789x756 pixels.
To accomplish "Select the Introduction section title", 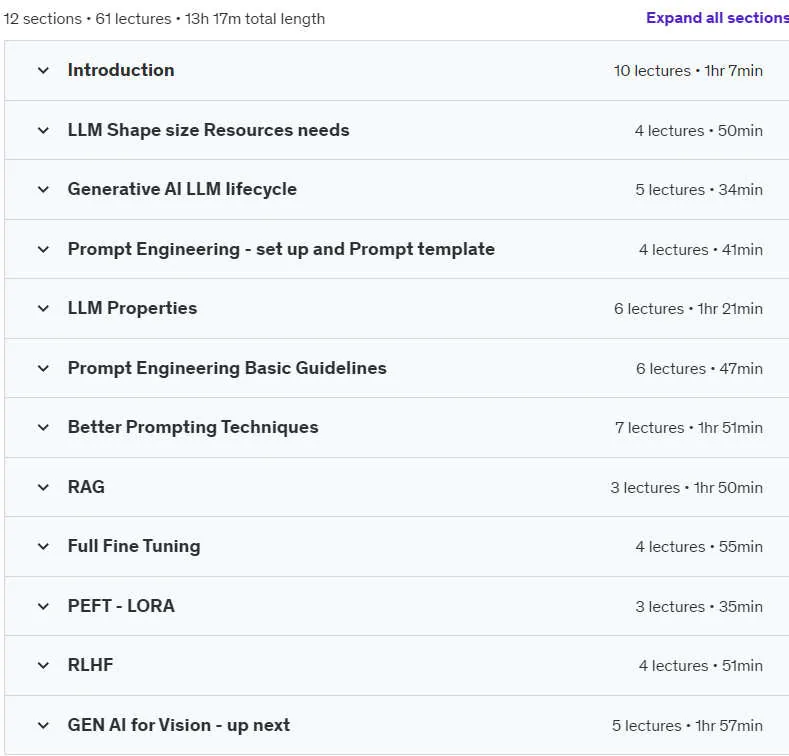I will pos(121,70).
